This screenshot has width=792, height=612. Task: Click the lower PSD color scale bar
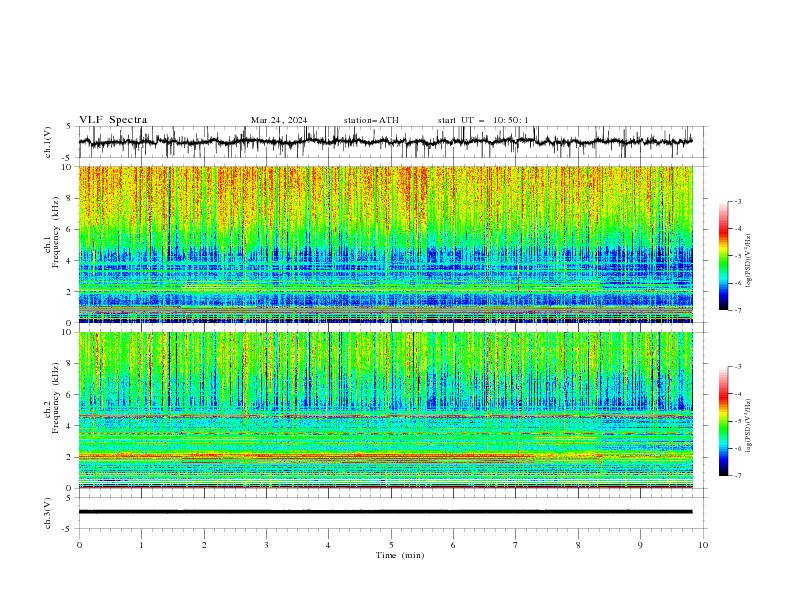pos(723,421)
